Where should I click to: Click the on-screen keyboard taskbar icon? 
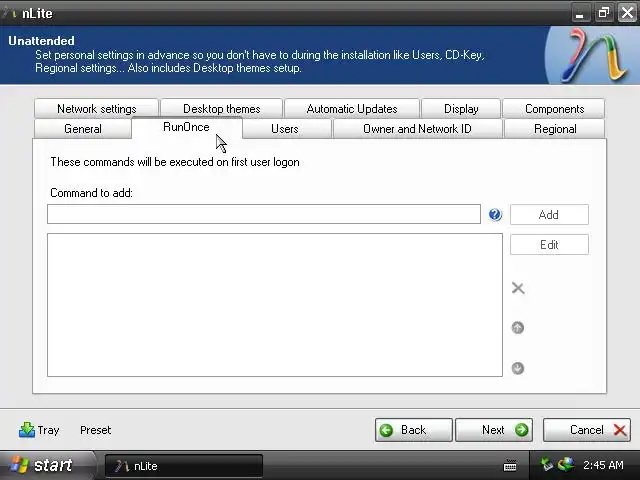point(510,465)
